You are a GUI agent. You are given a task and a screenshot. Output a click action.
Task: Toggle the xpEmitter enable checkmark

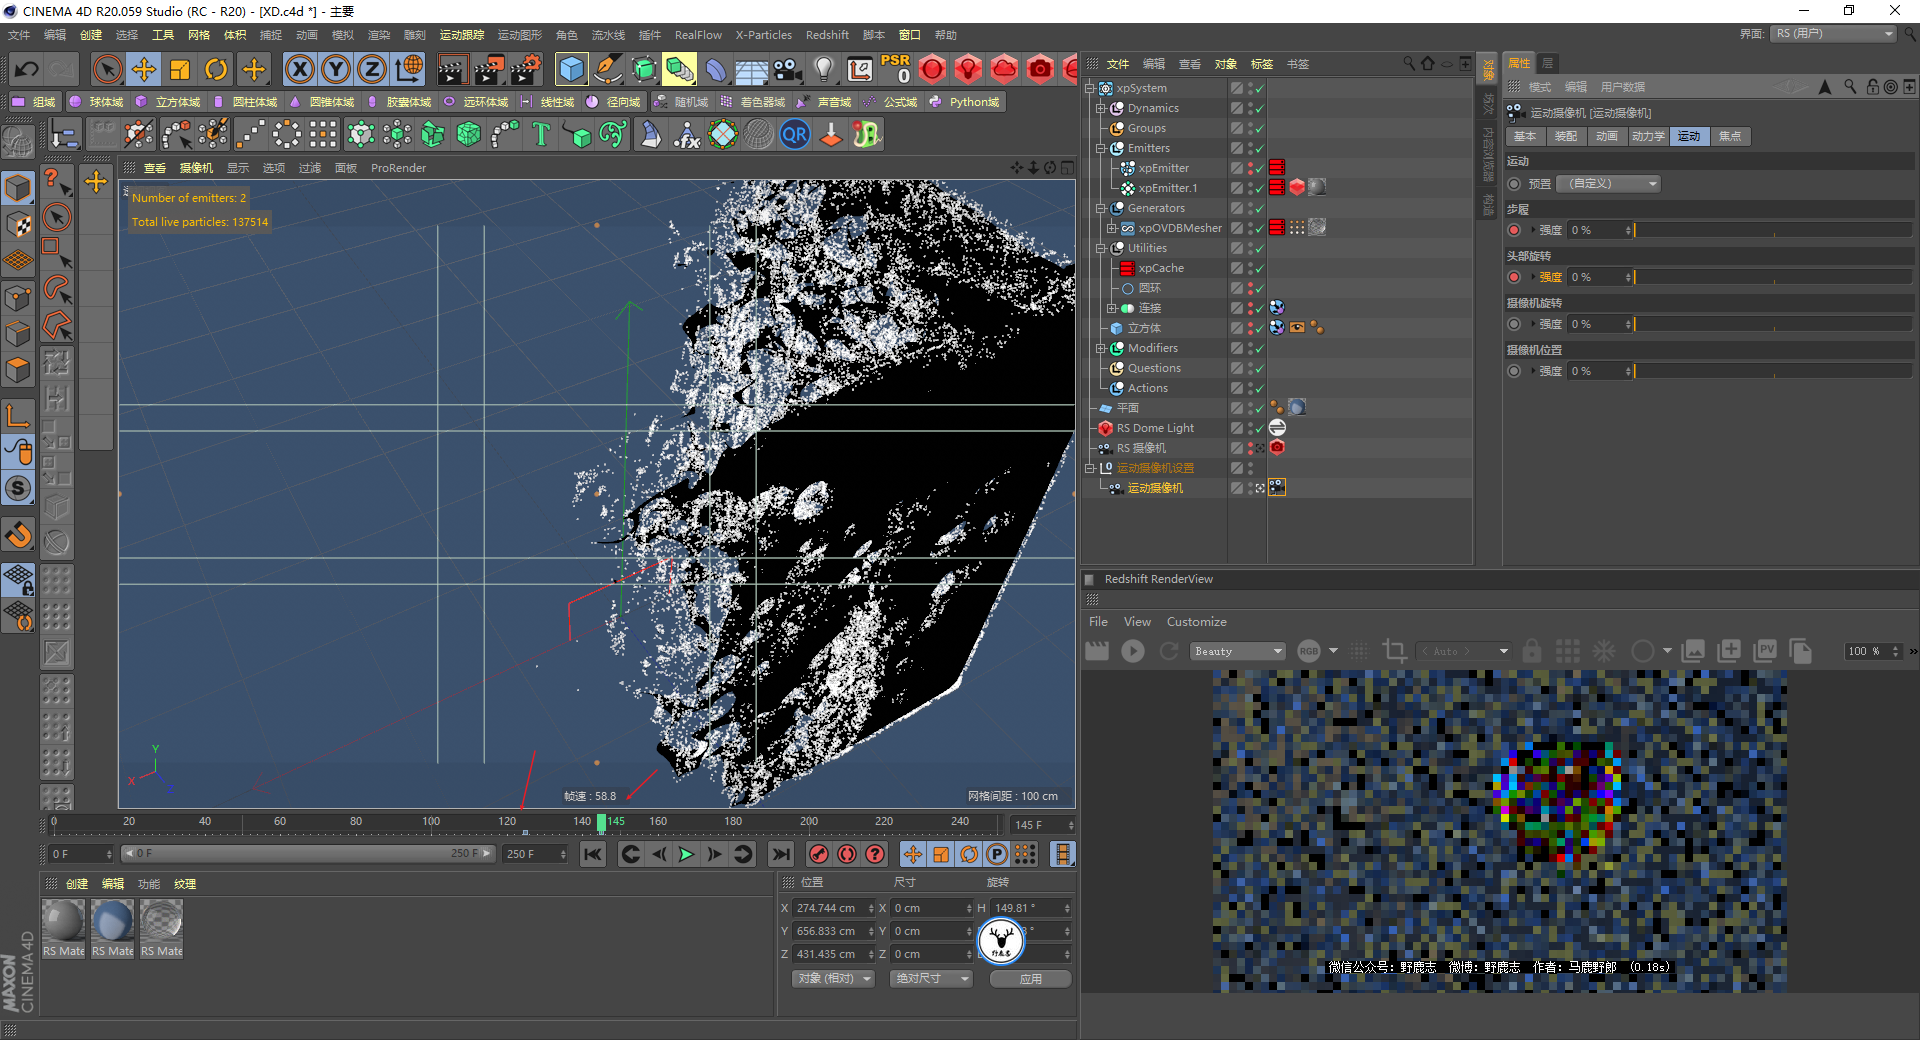(1259, 168)
